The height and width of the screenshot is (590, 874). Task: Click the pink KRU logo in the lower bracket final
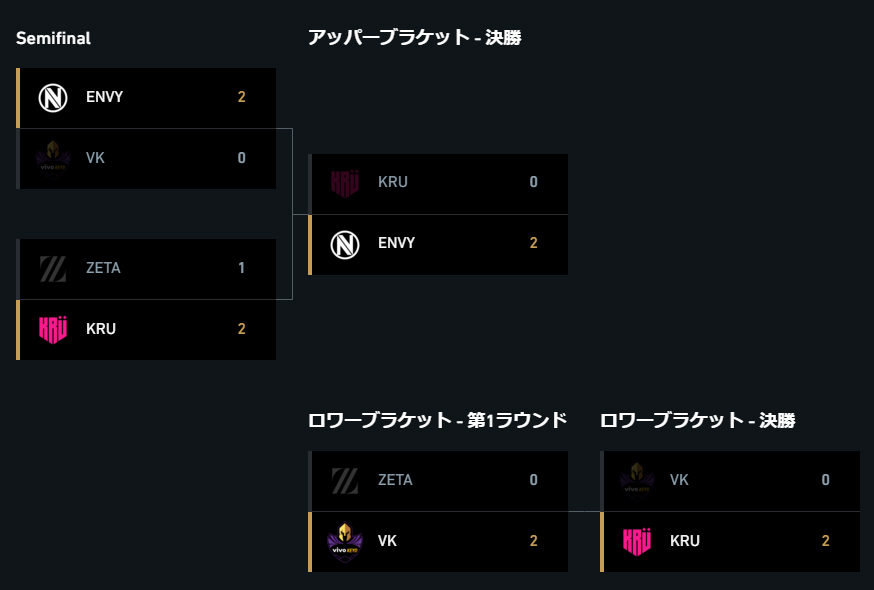tap(637, 541)
